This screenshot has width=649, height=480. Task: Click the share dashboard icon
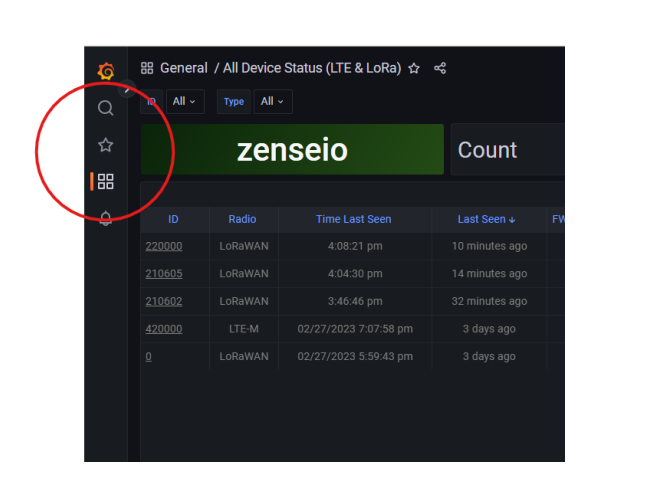pyautogui.click(x=440, y=68)
